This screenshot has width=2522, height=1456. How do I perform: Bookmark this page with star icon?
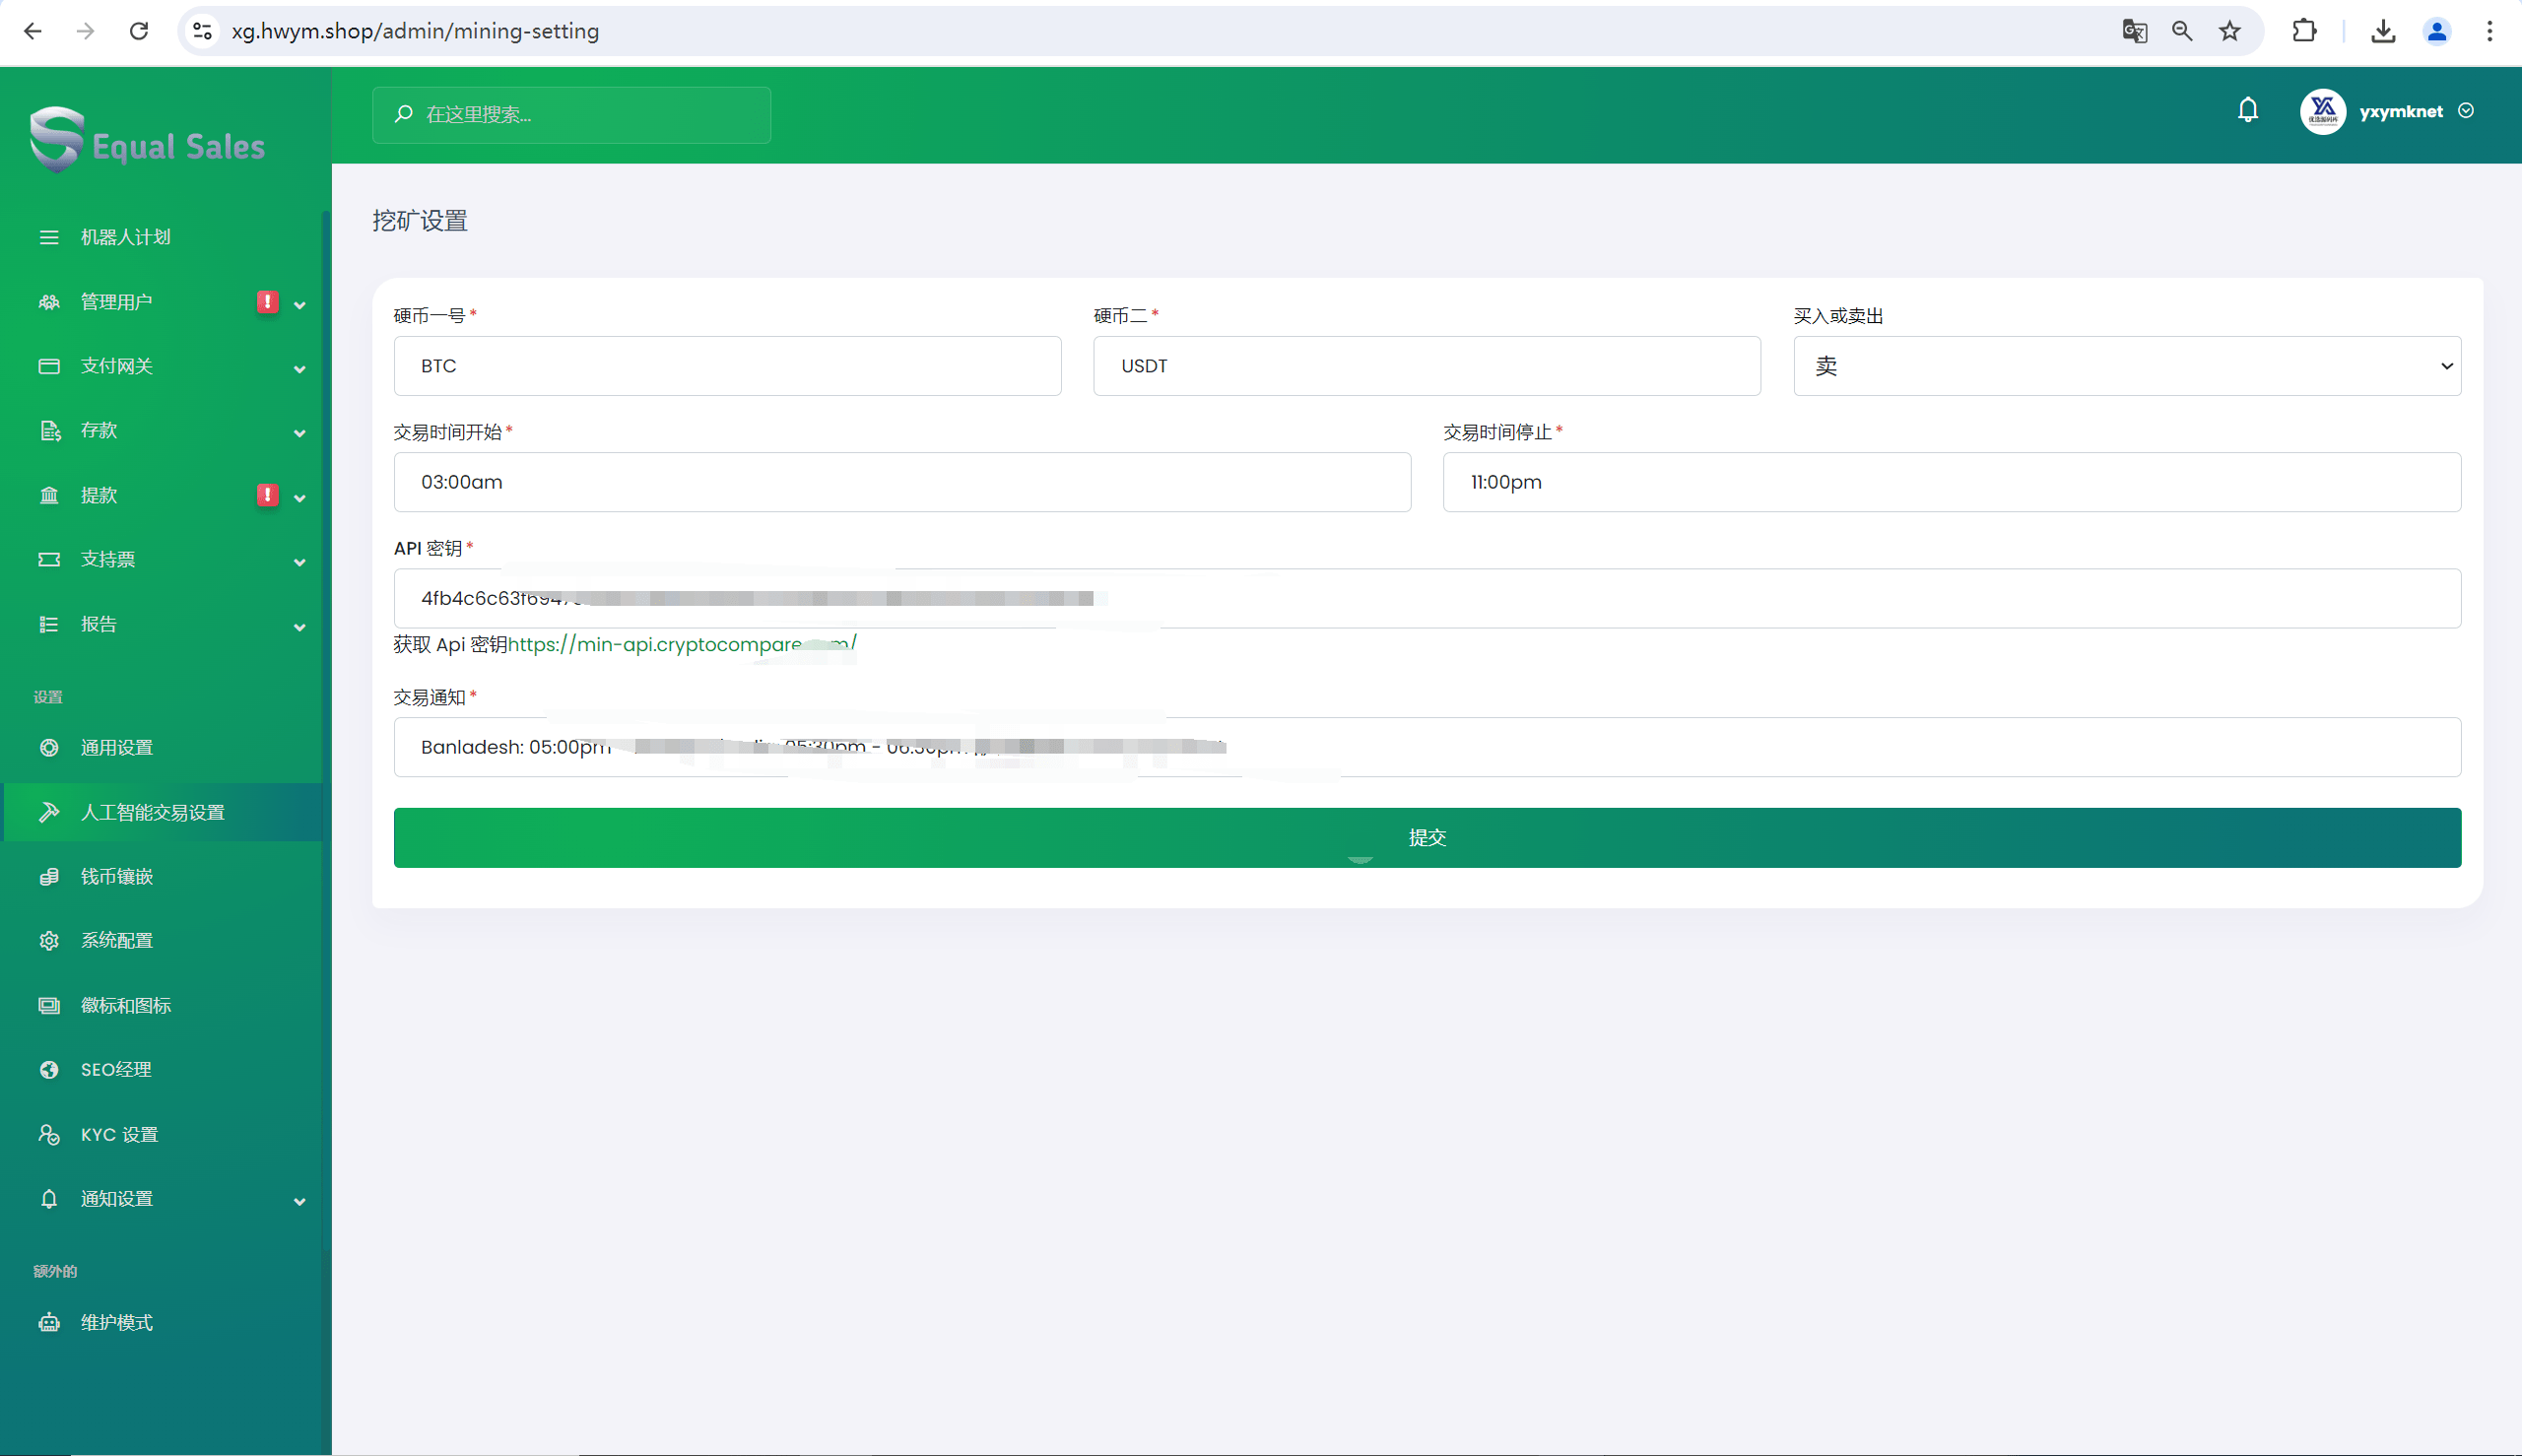pyautogui.click(x=2230, y=31)
